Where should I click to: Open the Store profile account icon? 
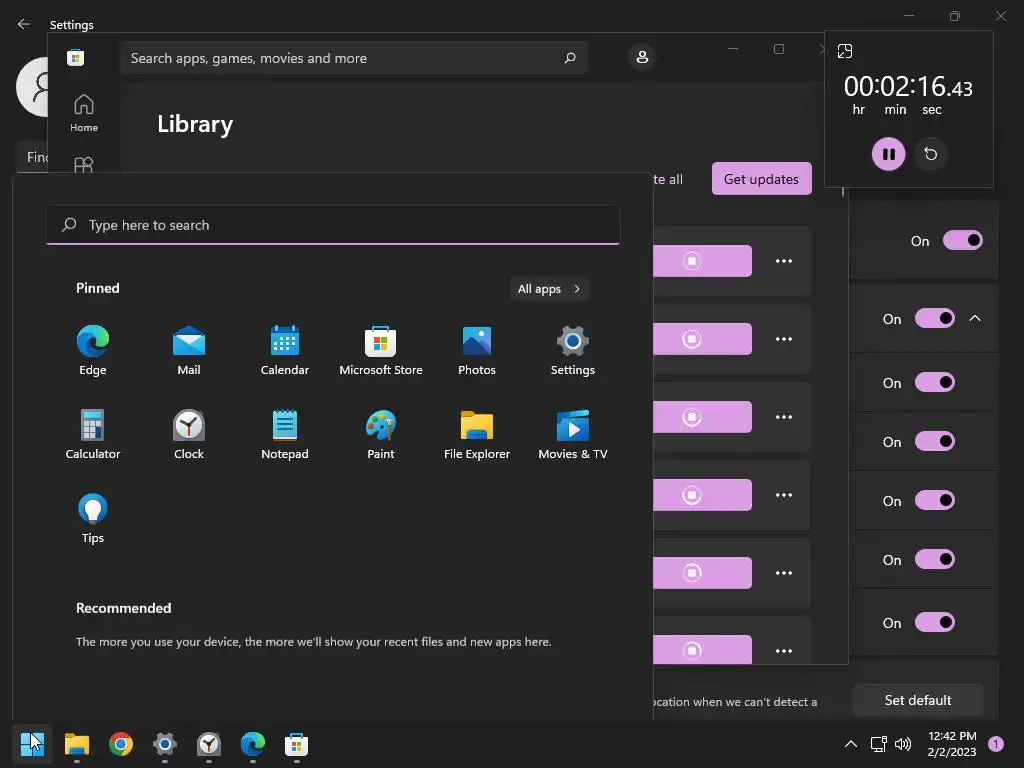tap(642, 57)
